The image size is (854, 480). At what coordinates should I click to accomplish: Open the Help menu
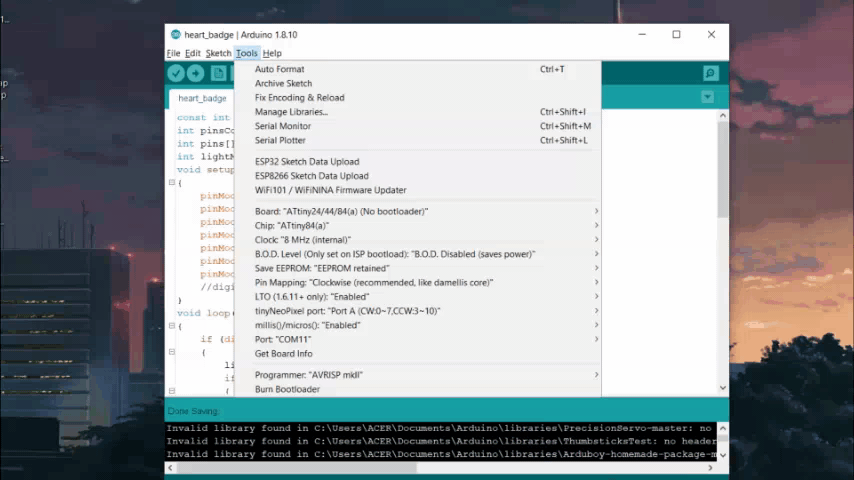[272, 53]
